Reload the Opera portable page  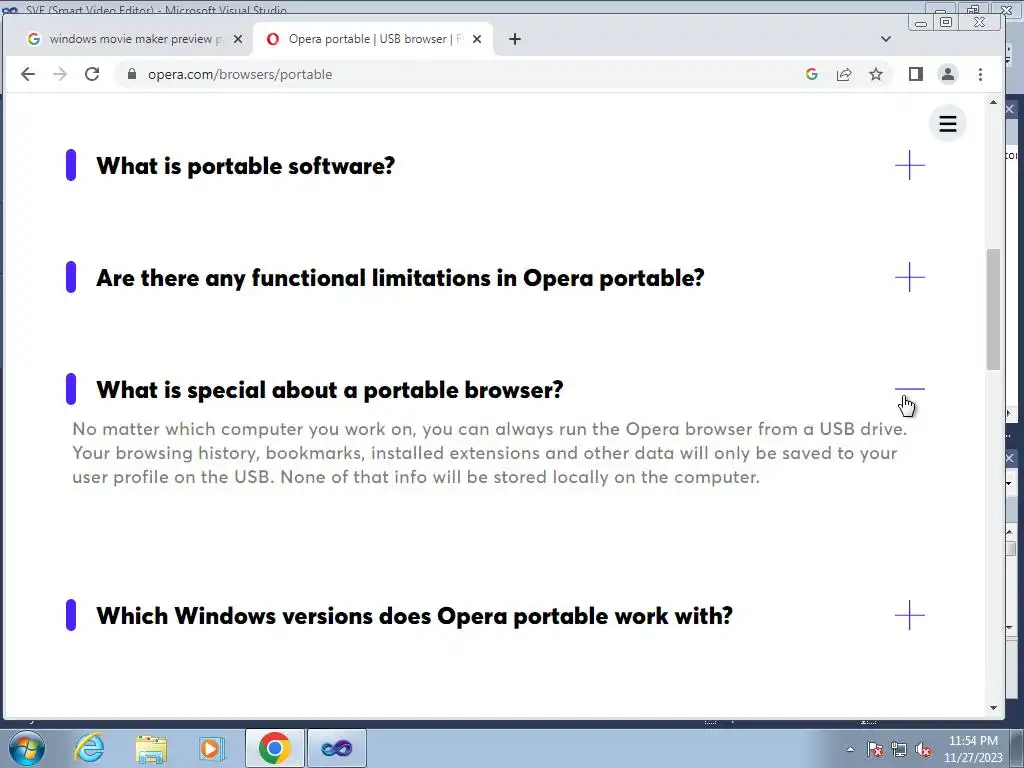point(92,74)
